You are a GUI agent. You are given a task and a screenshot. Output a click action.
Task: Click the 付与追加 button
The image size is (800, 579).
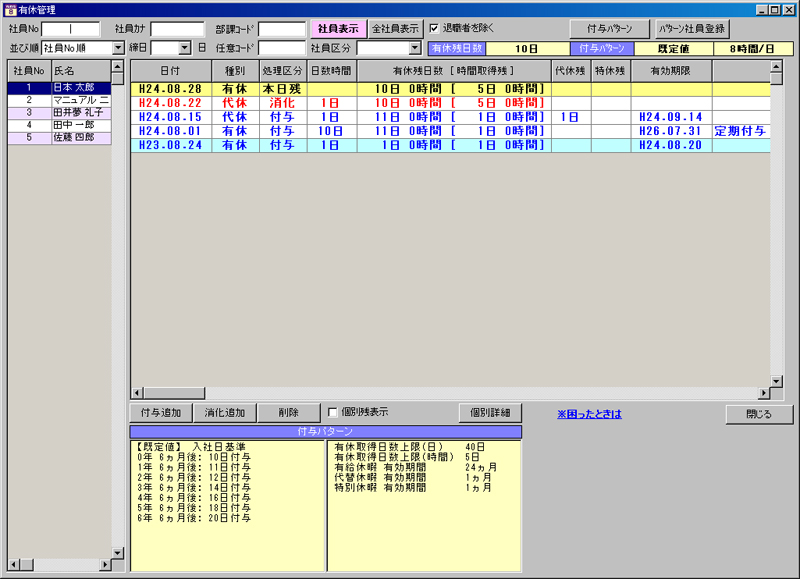tap(161, 413)
